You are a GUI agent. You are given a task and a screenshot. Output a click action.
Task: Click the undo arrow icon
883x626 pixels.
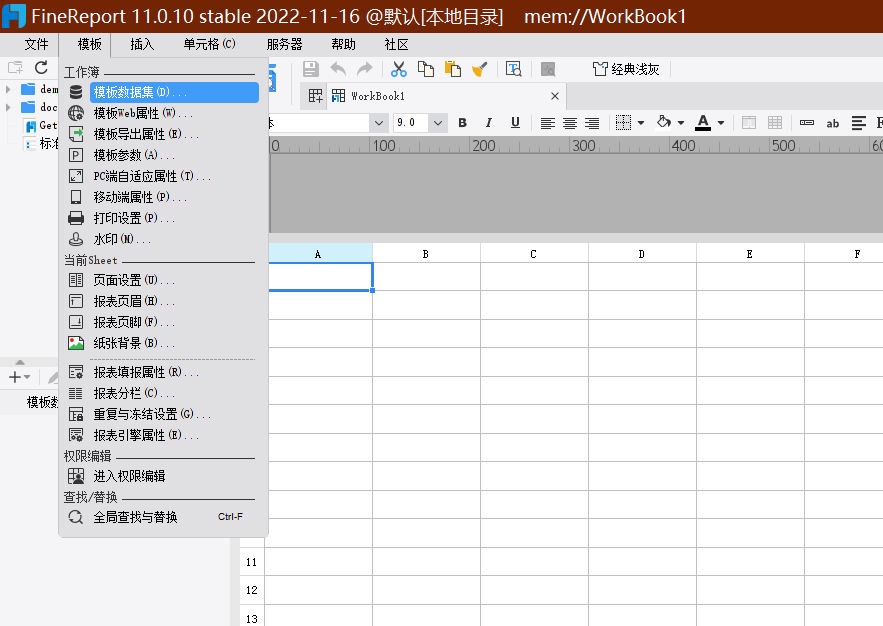(x=338, y=69)
